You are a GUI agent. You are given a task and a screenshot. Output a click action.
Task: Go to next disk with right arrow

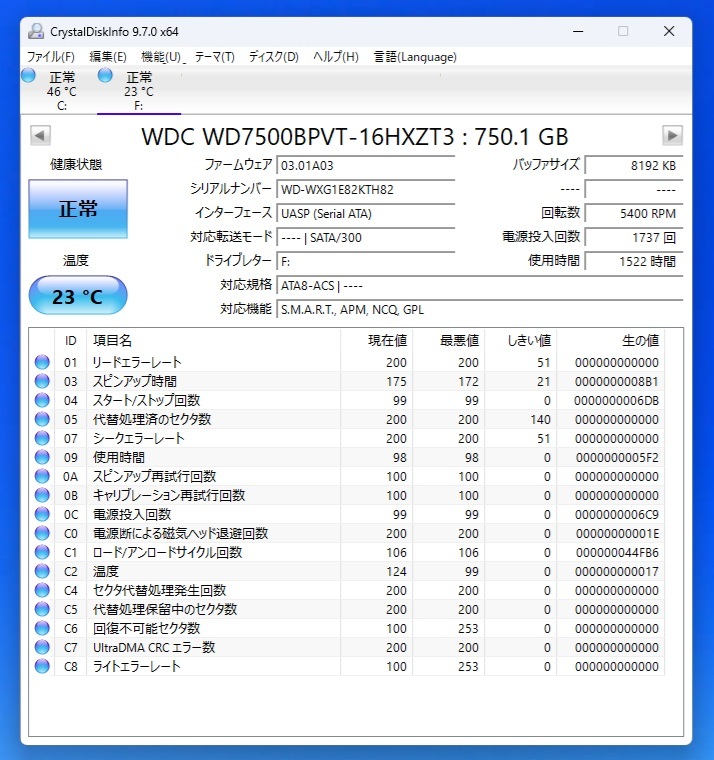[x=672, y=135]
